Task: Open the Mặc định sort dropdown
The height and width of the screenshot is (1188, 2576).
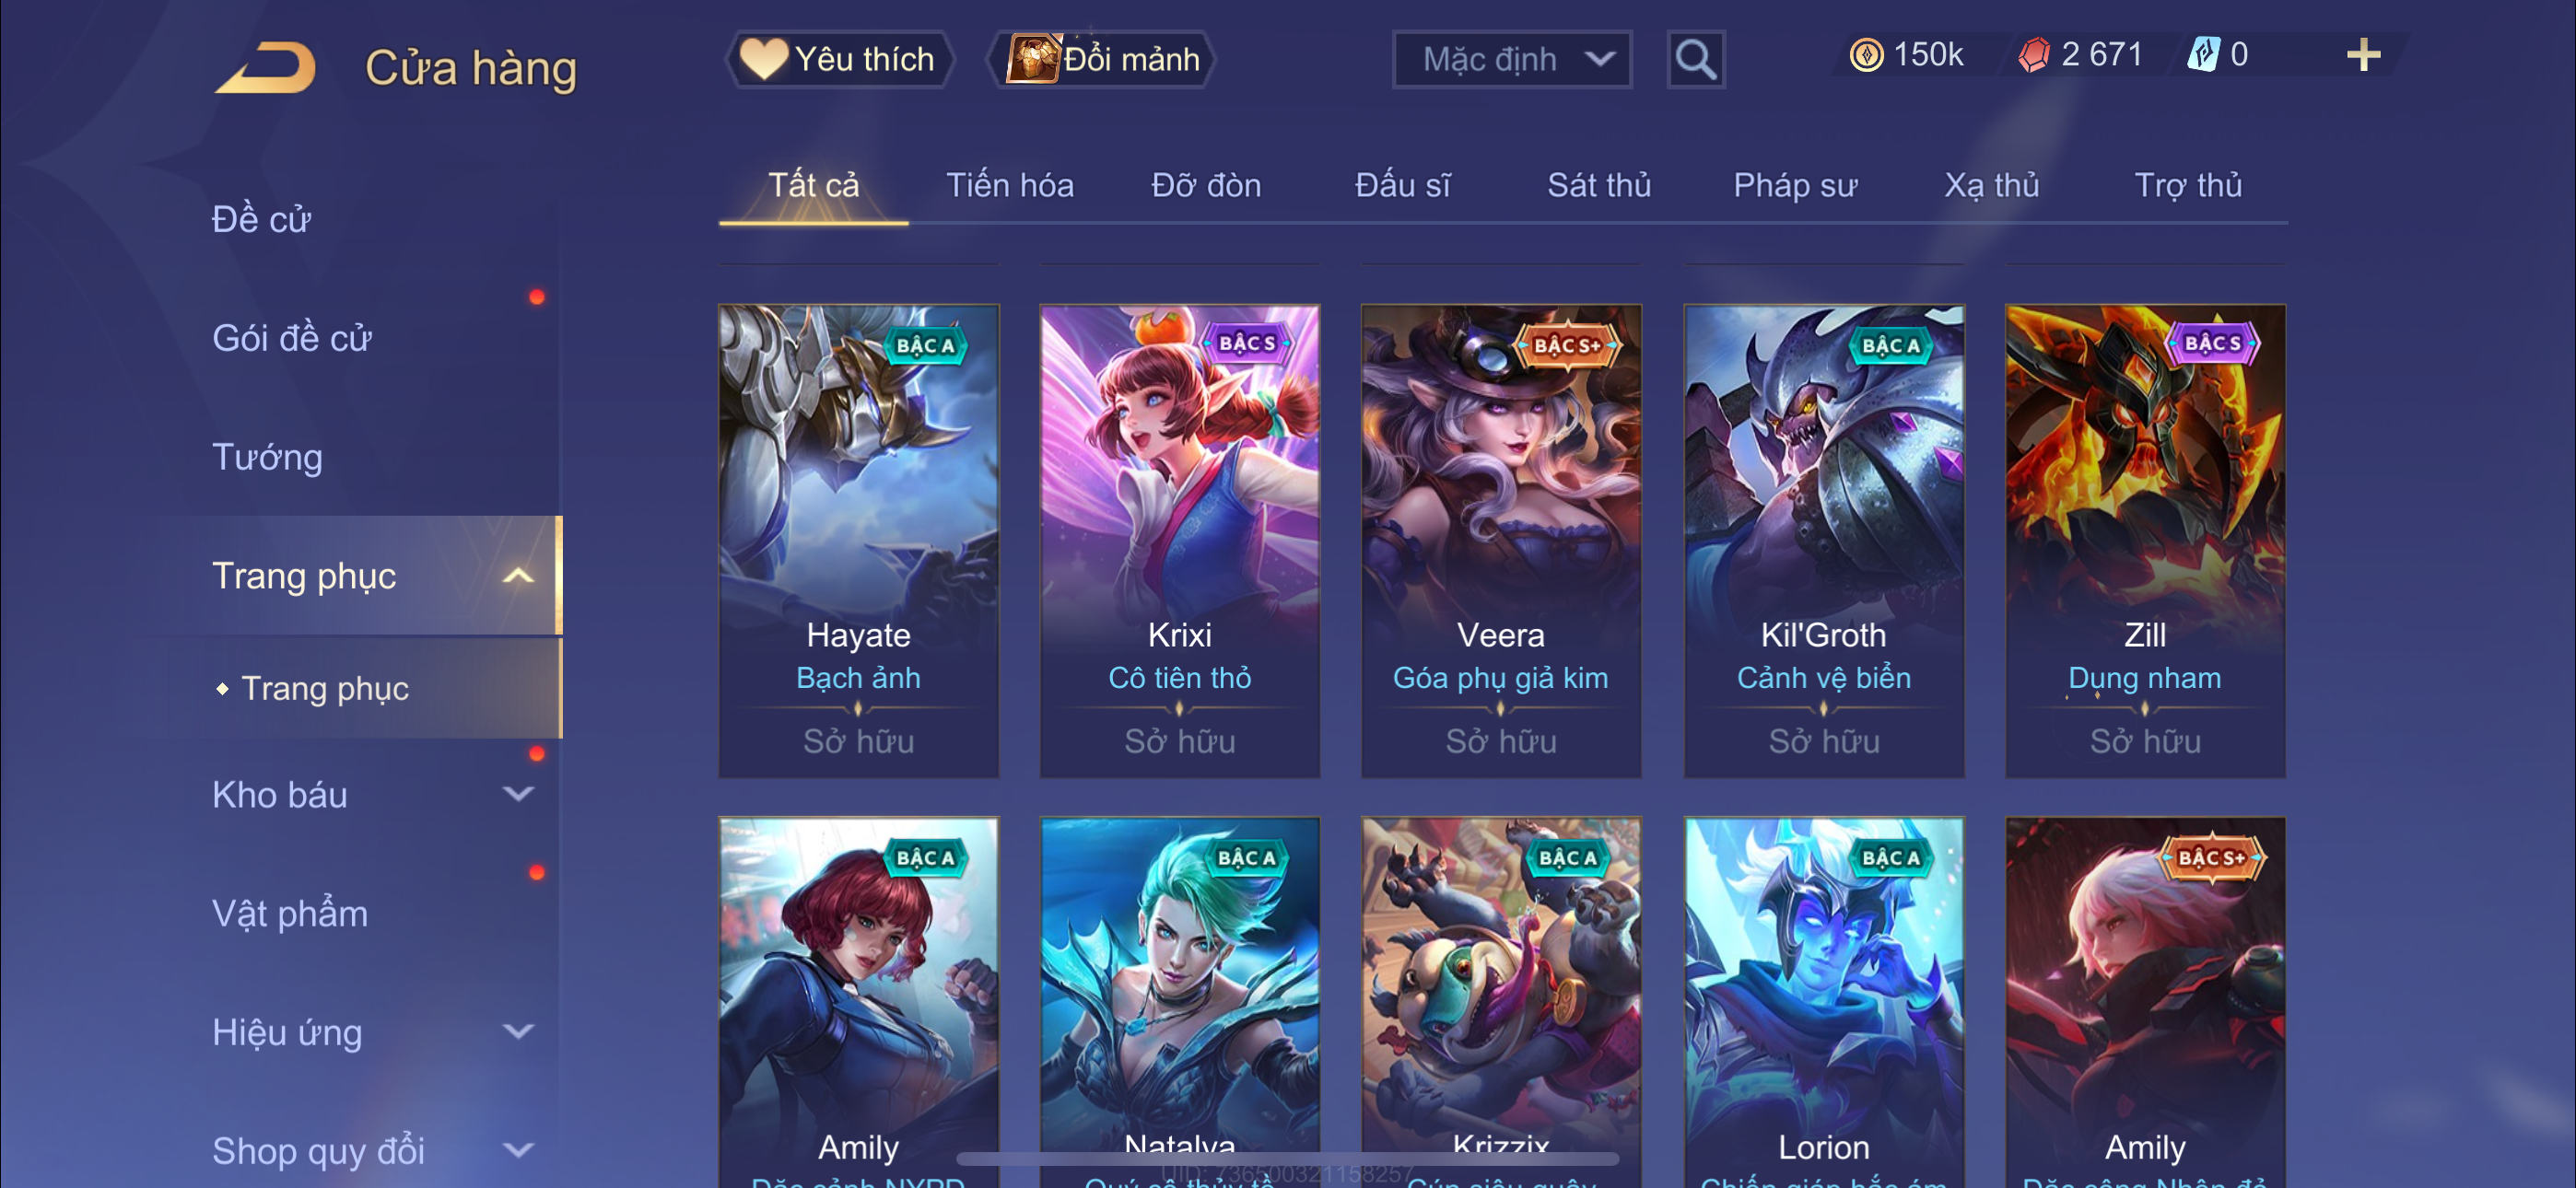Action: point(1511,60)
